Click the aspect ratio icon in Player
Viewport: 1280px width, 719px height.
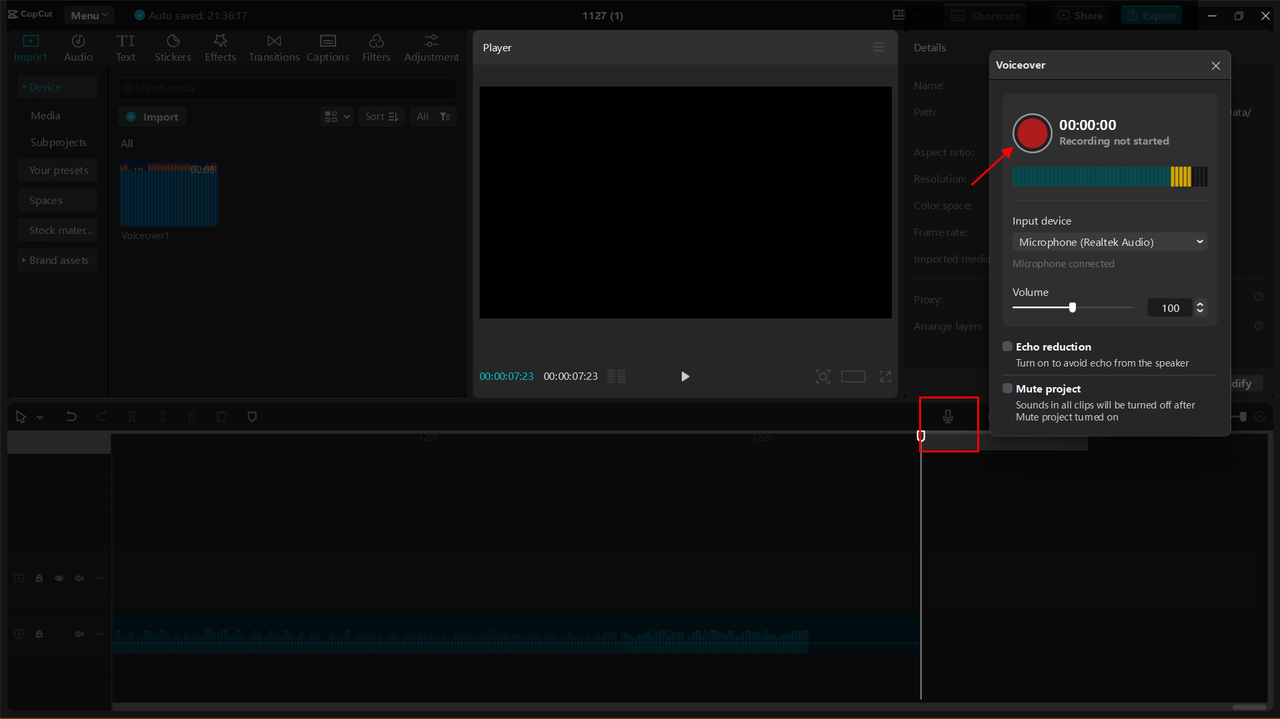pos(853,377)
